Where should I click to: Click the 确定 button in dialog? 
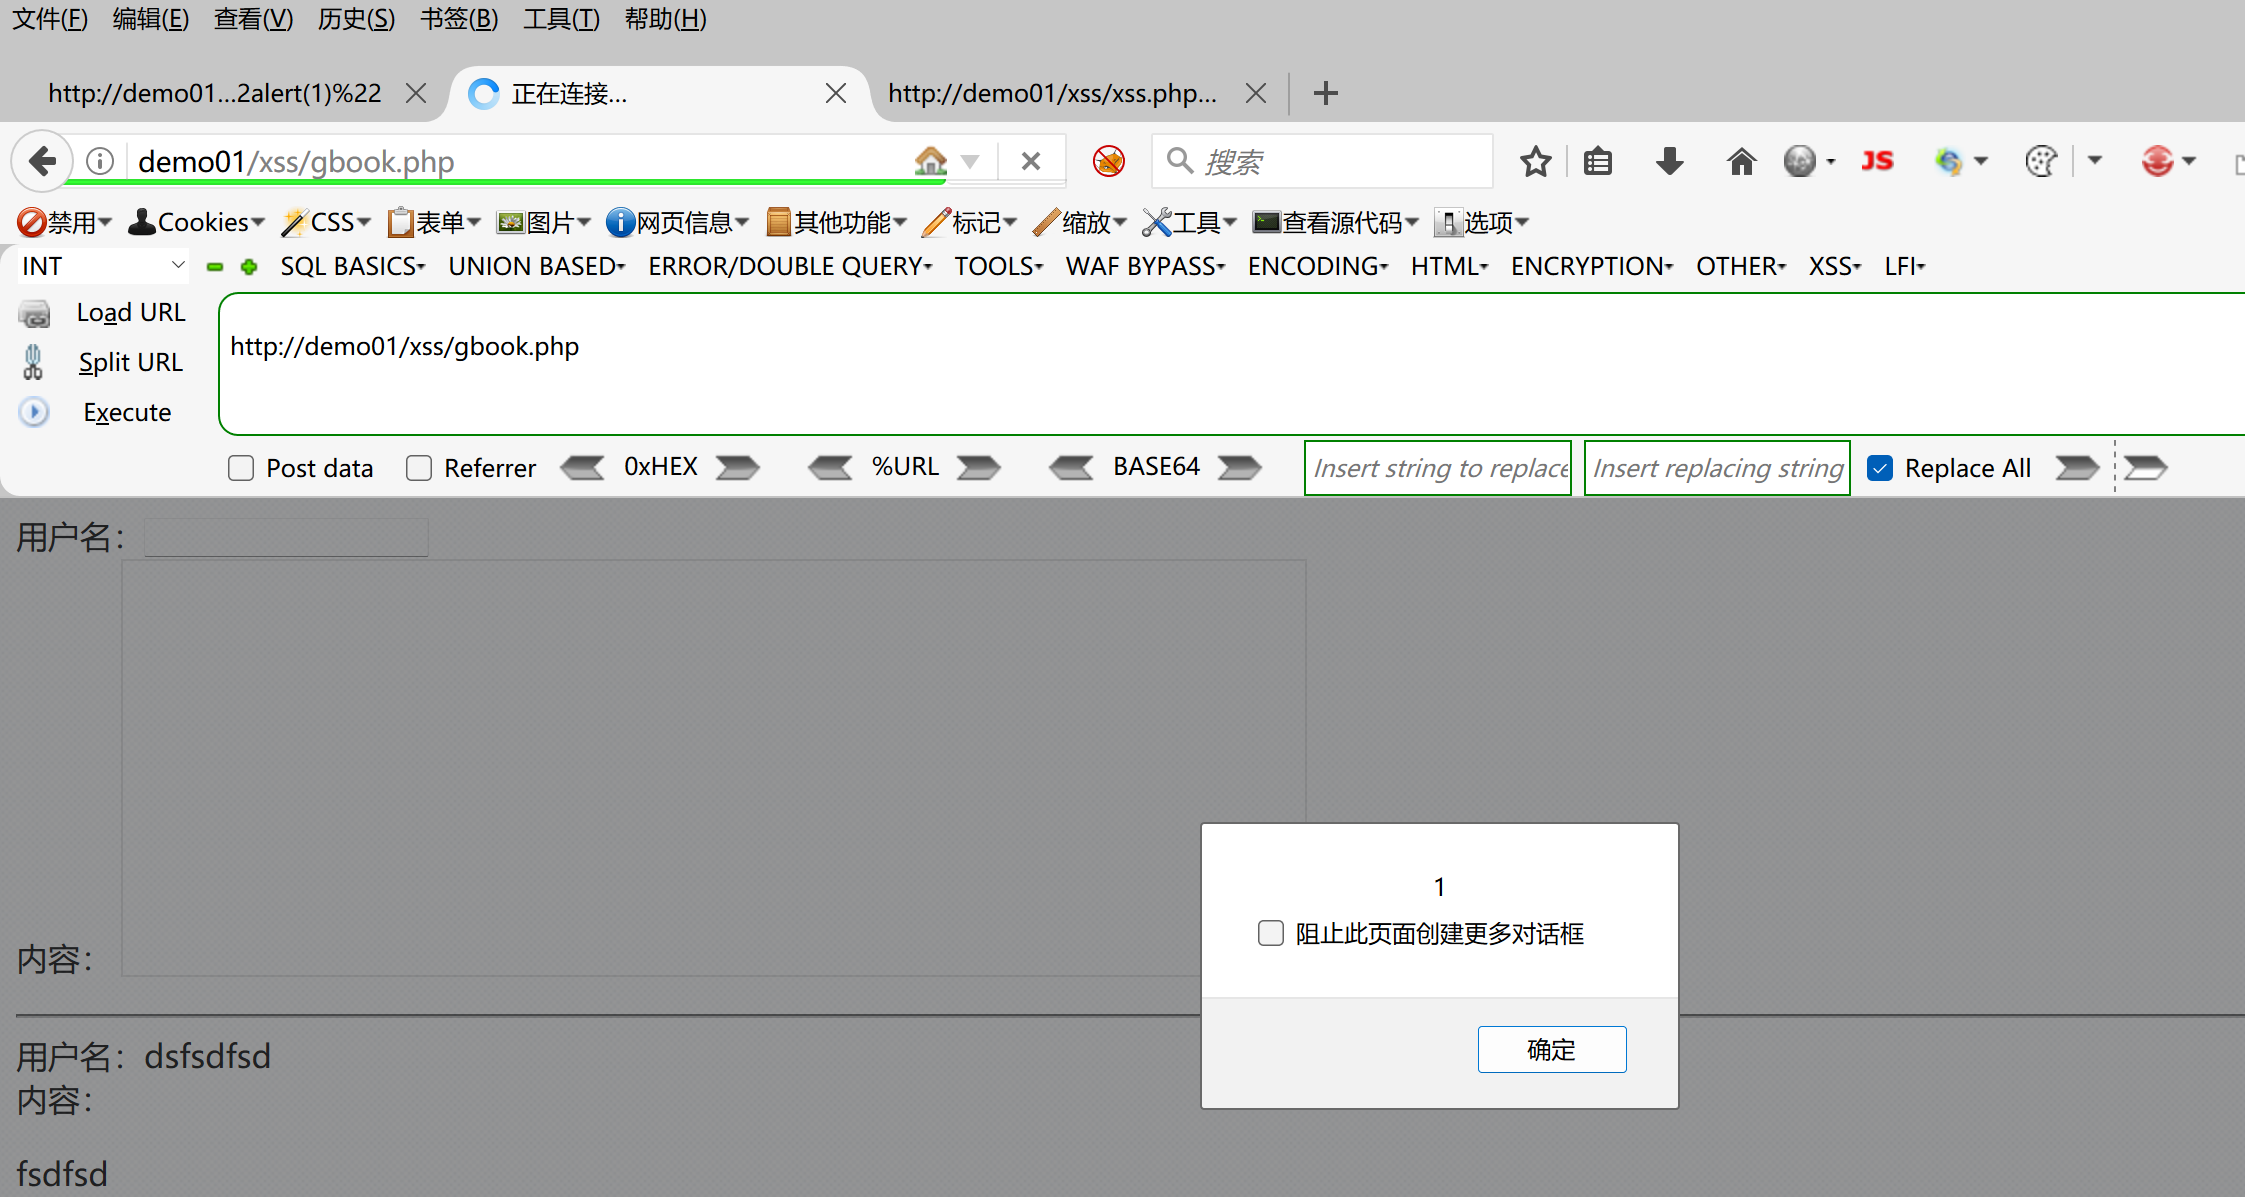(x=1551, y=1049)
